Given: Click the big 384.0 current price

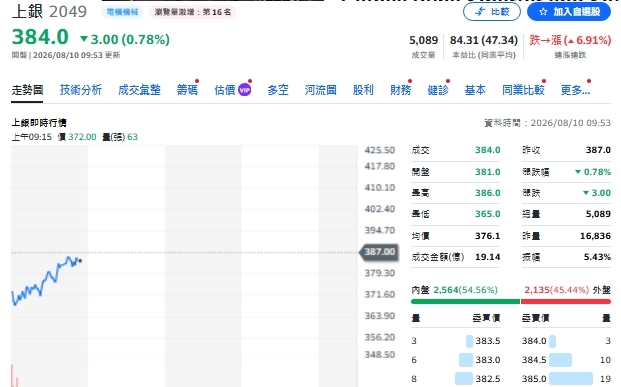Looking at the screenshot, I should 40,37.
